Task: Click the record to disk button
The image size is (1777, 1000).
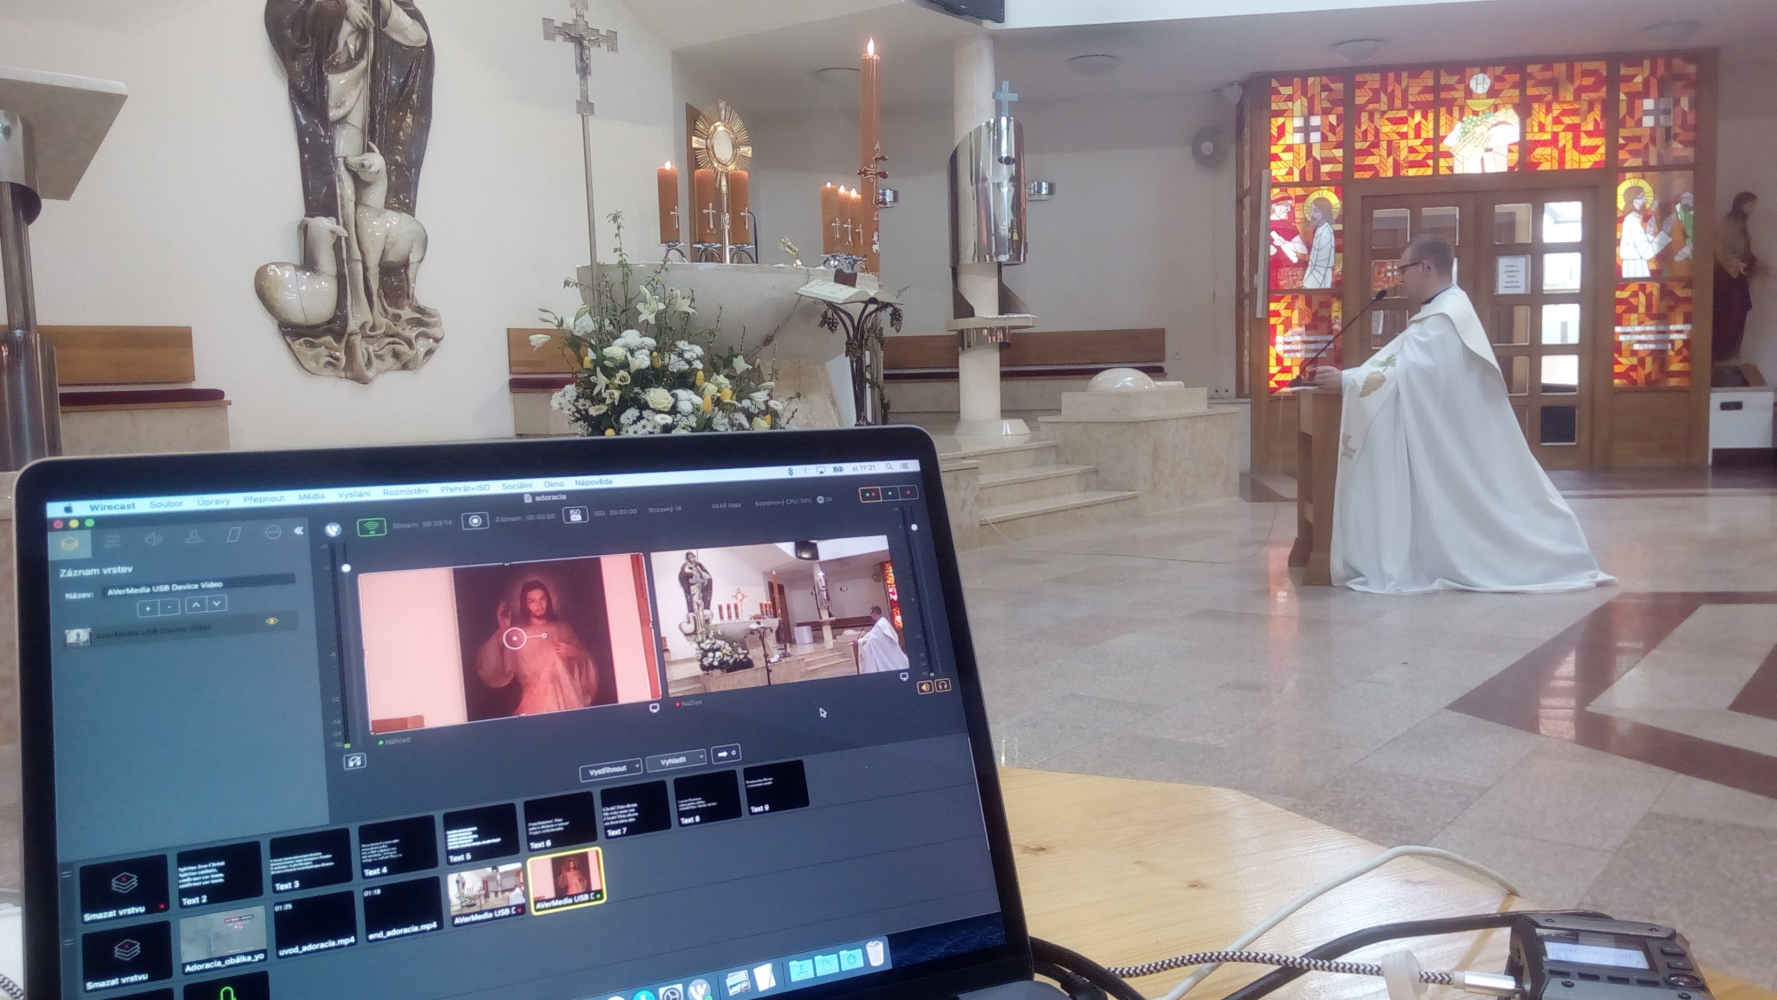Action: pyautogui.click(x=476, y=520)
